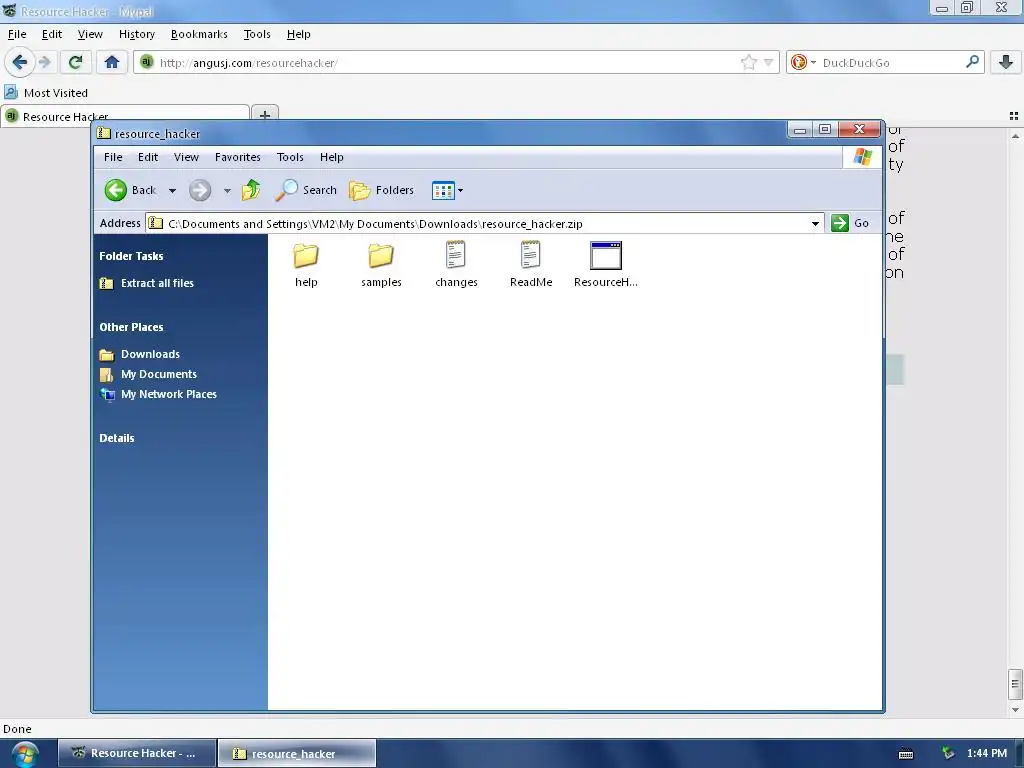1024x768 pixels.
Task: Click browser page vertical scrollbar thumb
Action: tap(1015, 684)
